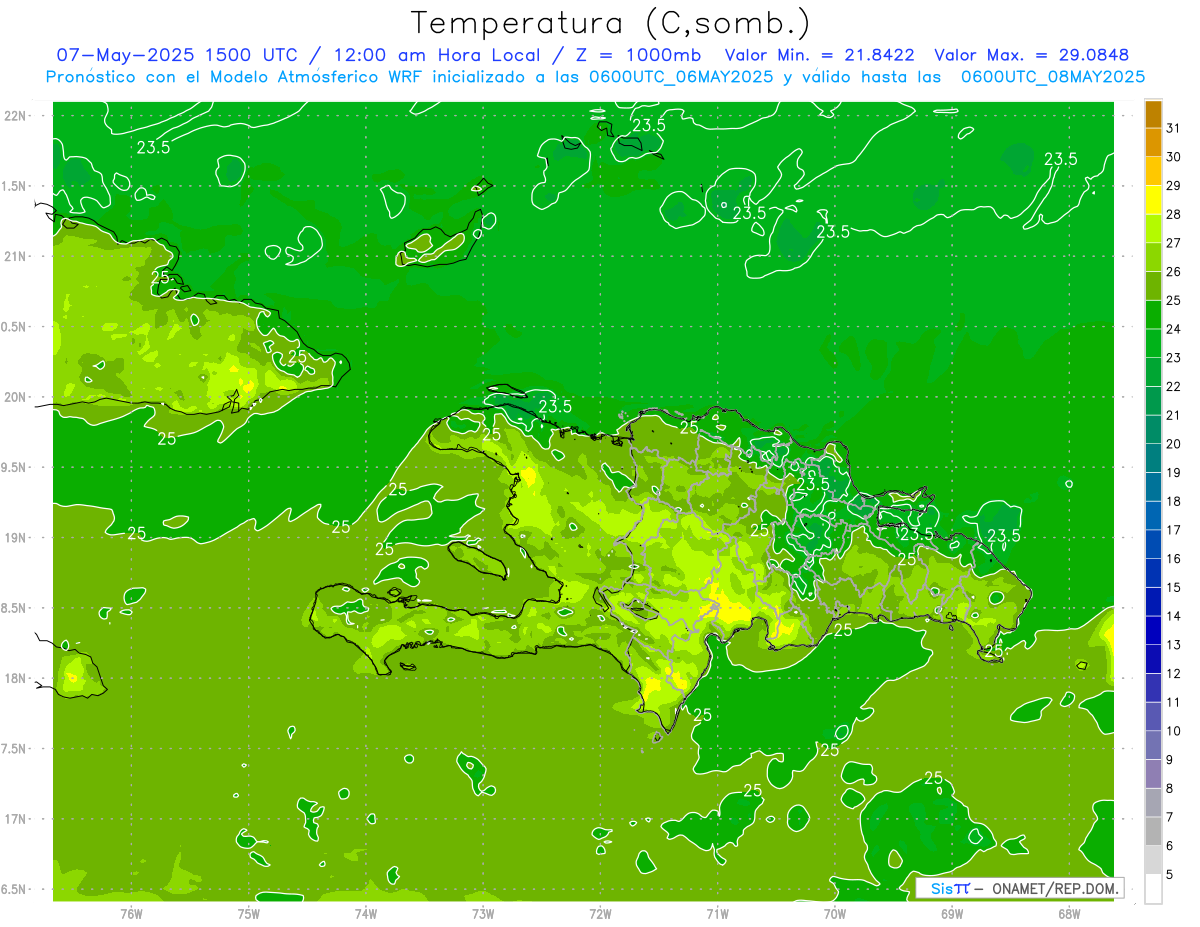Screen dimensions: 1200x927
Task: Select the '0.5N' latitude axis label
Action: (14, 326)
